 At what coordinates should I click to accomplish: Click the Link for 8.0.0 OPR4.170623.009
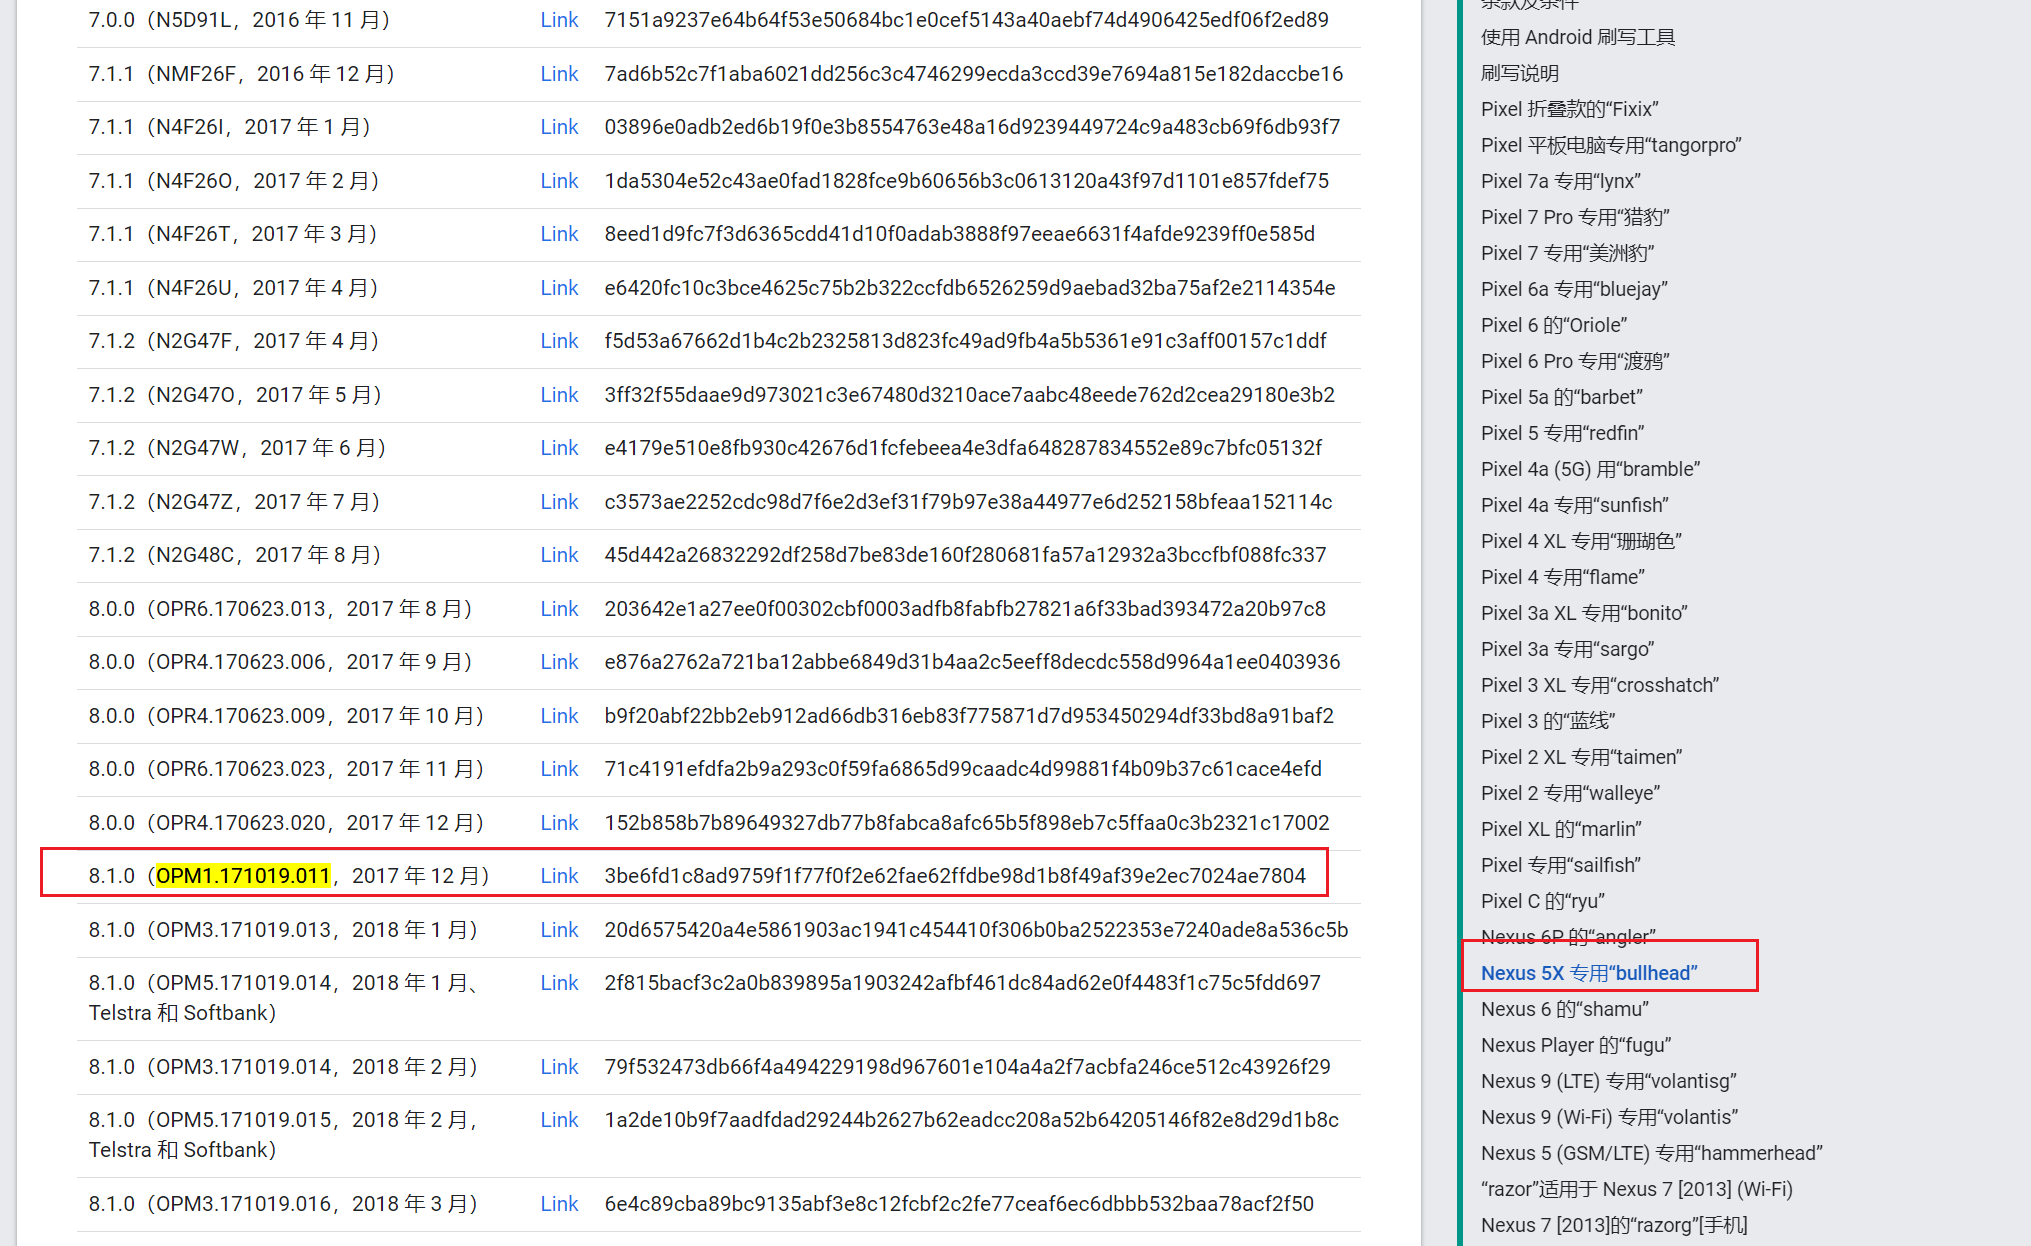pos(559,716)
